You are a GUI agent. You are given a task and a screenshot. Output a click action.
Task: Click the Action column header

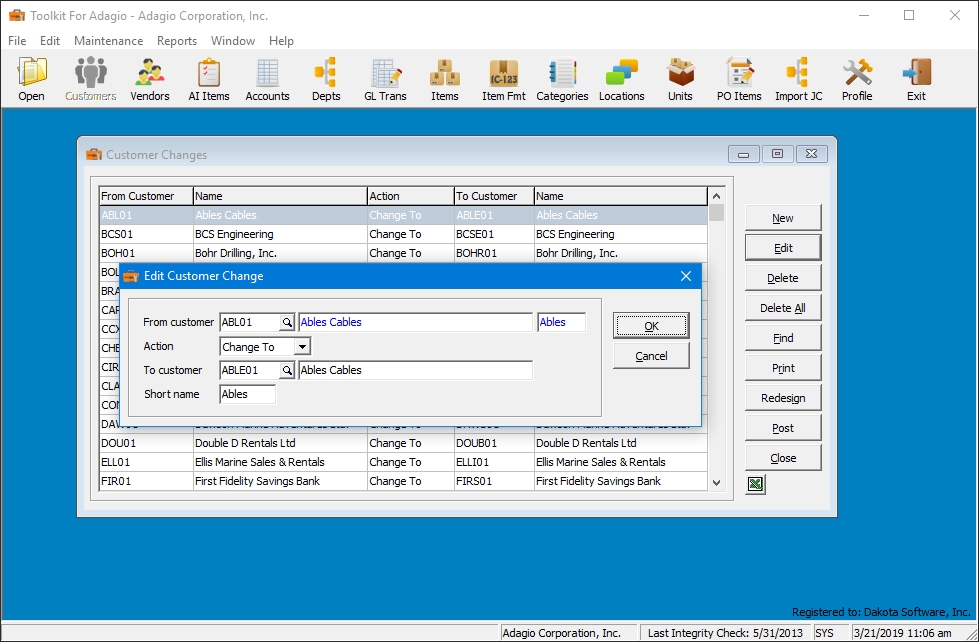(411, 196)
